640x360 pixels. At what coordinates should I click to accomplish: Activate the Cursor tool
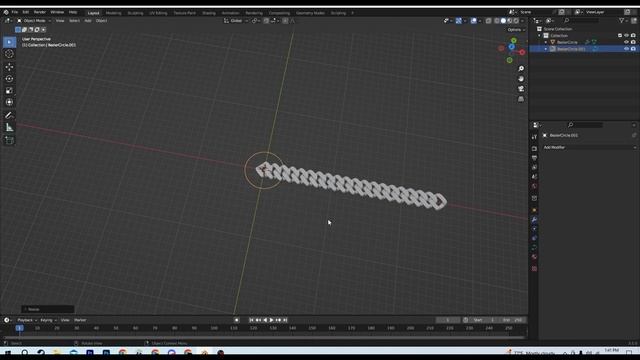[9, 54]
